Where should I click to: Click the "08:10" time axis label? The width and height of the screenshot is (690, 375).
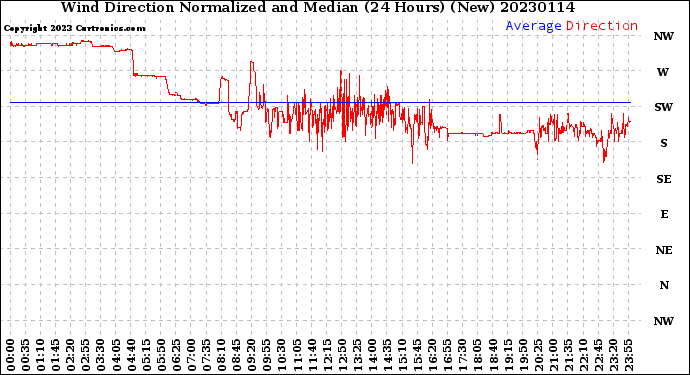click(x=221, y=355)
